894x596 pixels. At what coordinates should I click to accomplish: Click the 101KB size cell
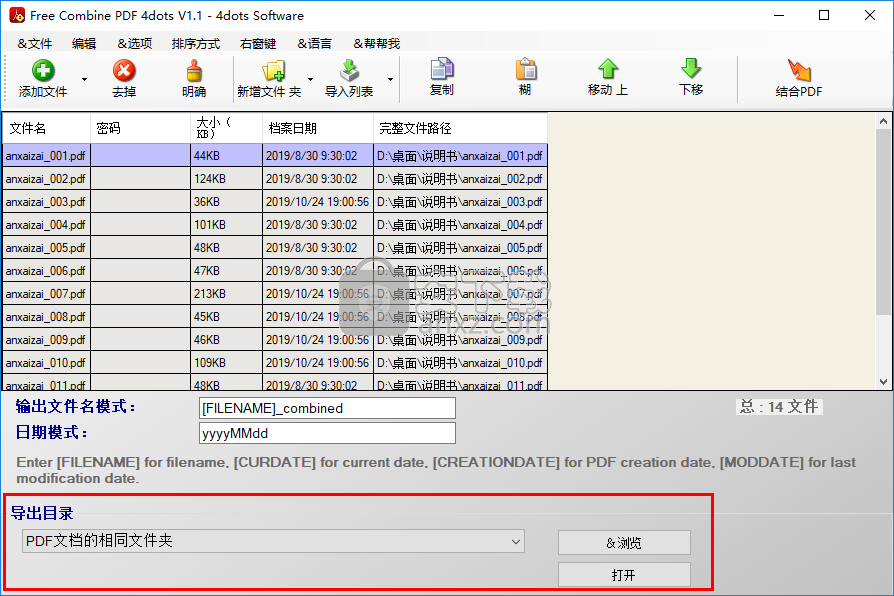pos(226,225)
